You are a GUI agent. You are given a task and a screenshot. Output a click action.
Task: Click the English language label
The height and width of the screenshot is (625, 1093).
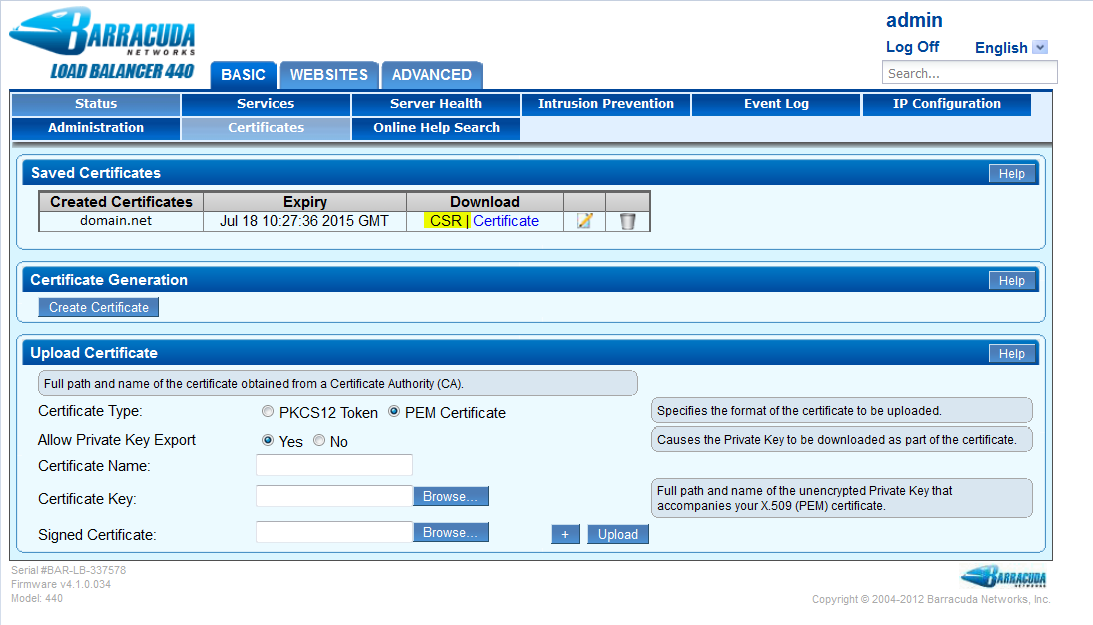point(1001,47)
